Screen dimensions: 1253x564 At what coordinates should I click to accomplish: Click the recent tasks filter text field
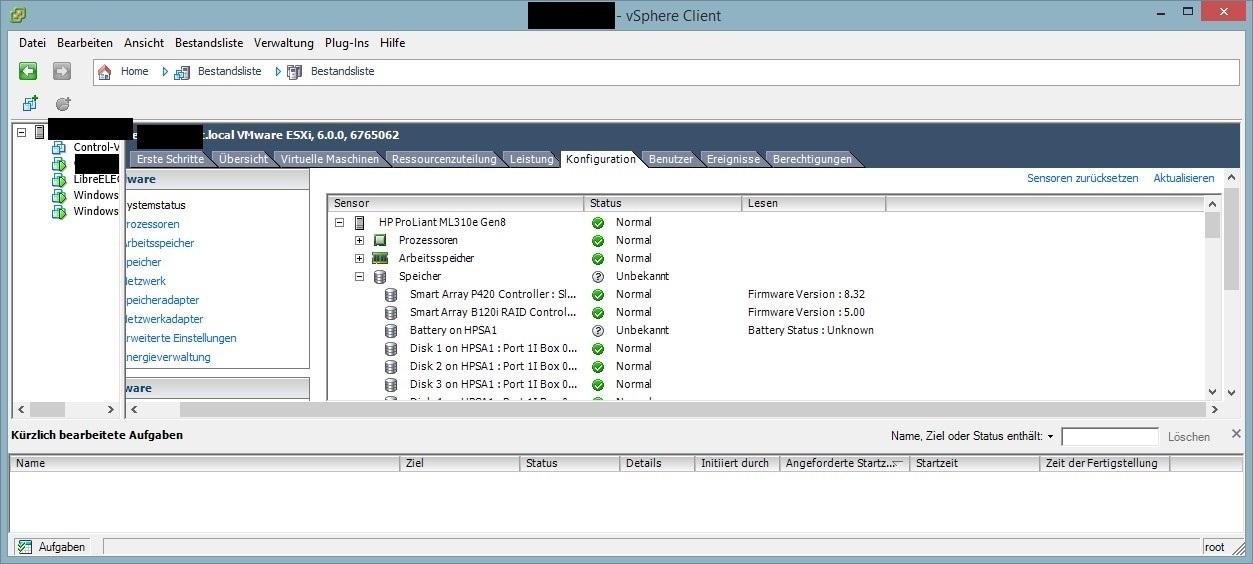click(1109, 437)
